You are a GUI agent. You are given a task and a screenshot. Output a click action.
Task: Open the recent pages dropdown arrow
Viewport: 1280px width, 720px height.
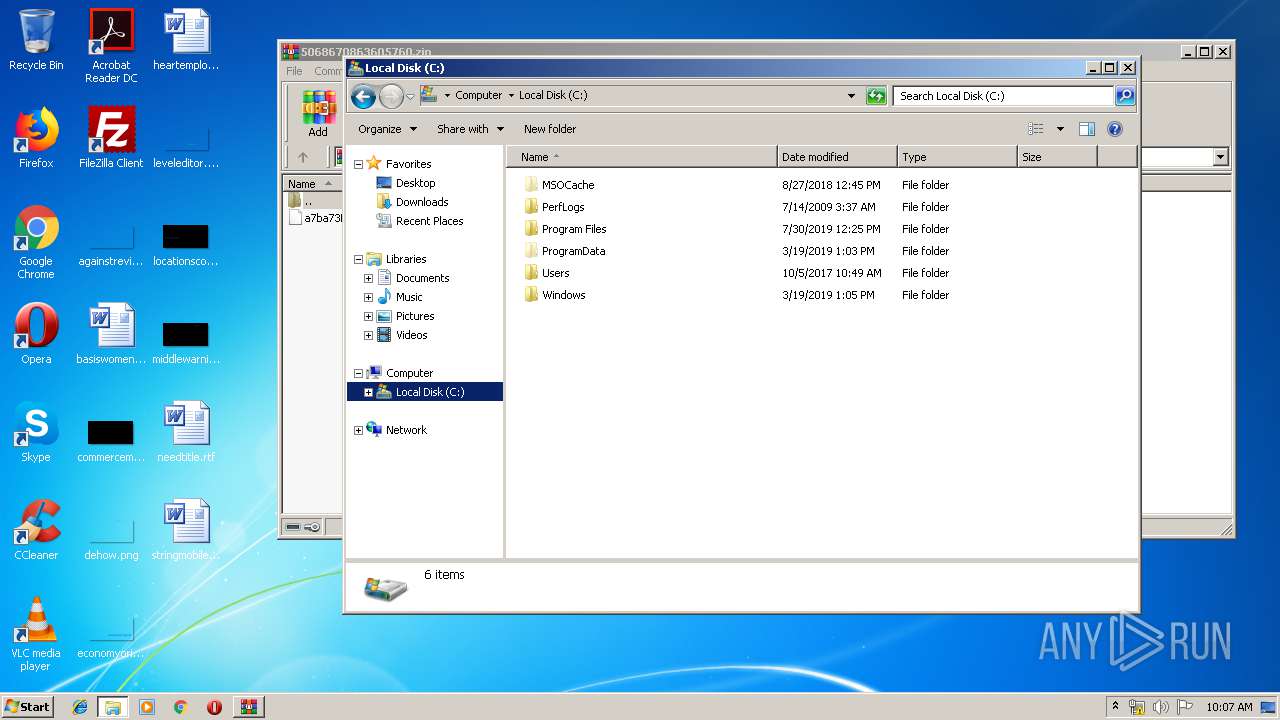(x=410, y=97)
